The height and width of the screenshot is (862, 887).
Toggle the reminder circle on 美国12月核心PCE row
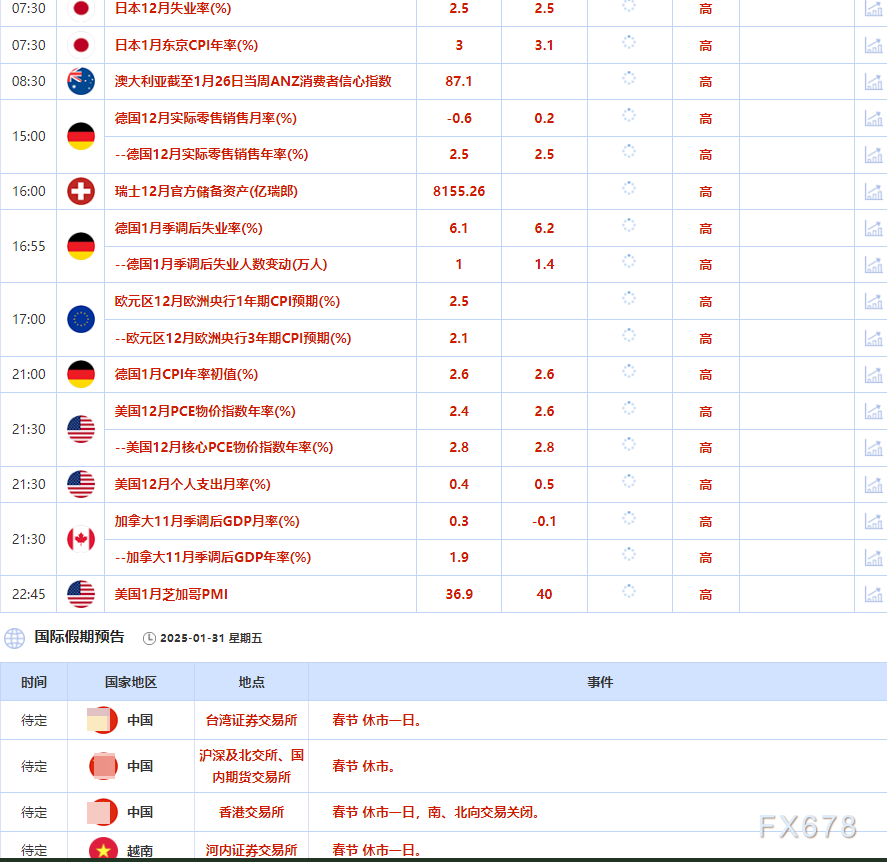[x=629, y=448]
